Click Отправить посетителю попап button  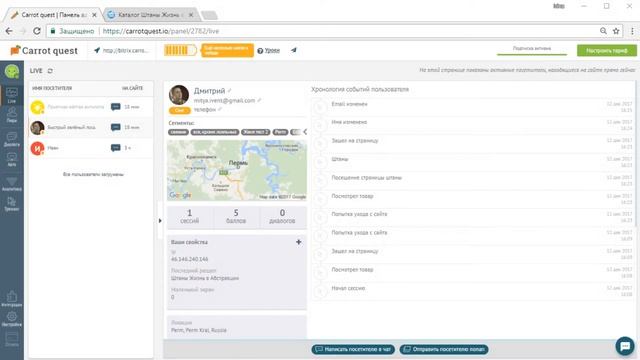coord(444,349)
